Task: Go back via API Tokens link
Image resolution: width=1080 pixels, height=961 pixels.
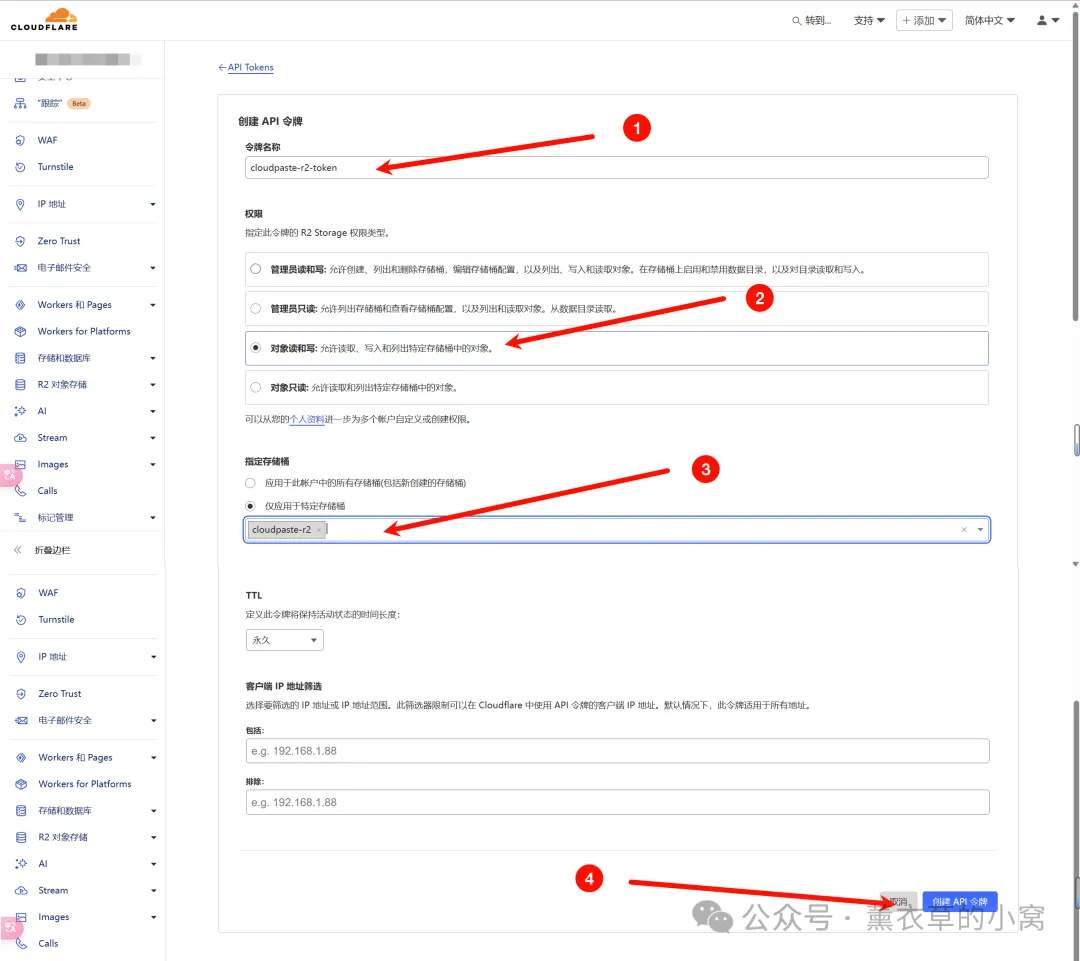Action: point(246,67)
